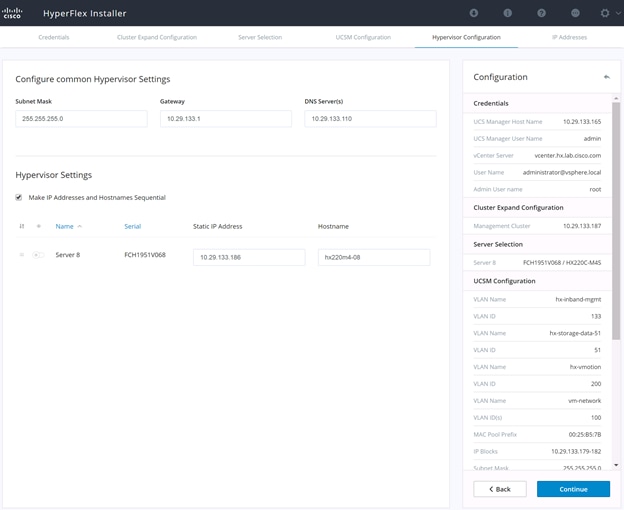Uncheck Make IP Addresses and Hostnames Sequential
This screenshot has height=510, width=624.
pyautogui.click(x=19, y=197)
